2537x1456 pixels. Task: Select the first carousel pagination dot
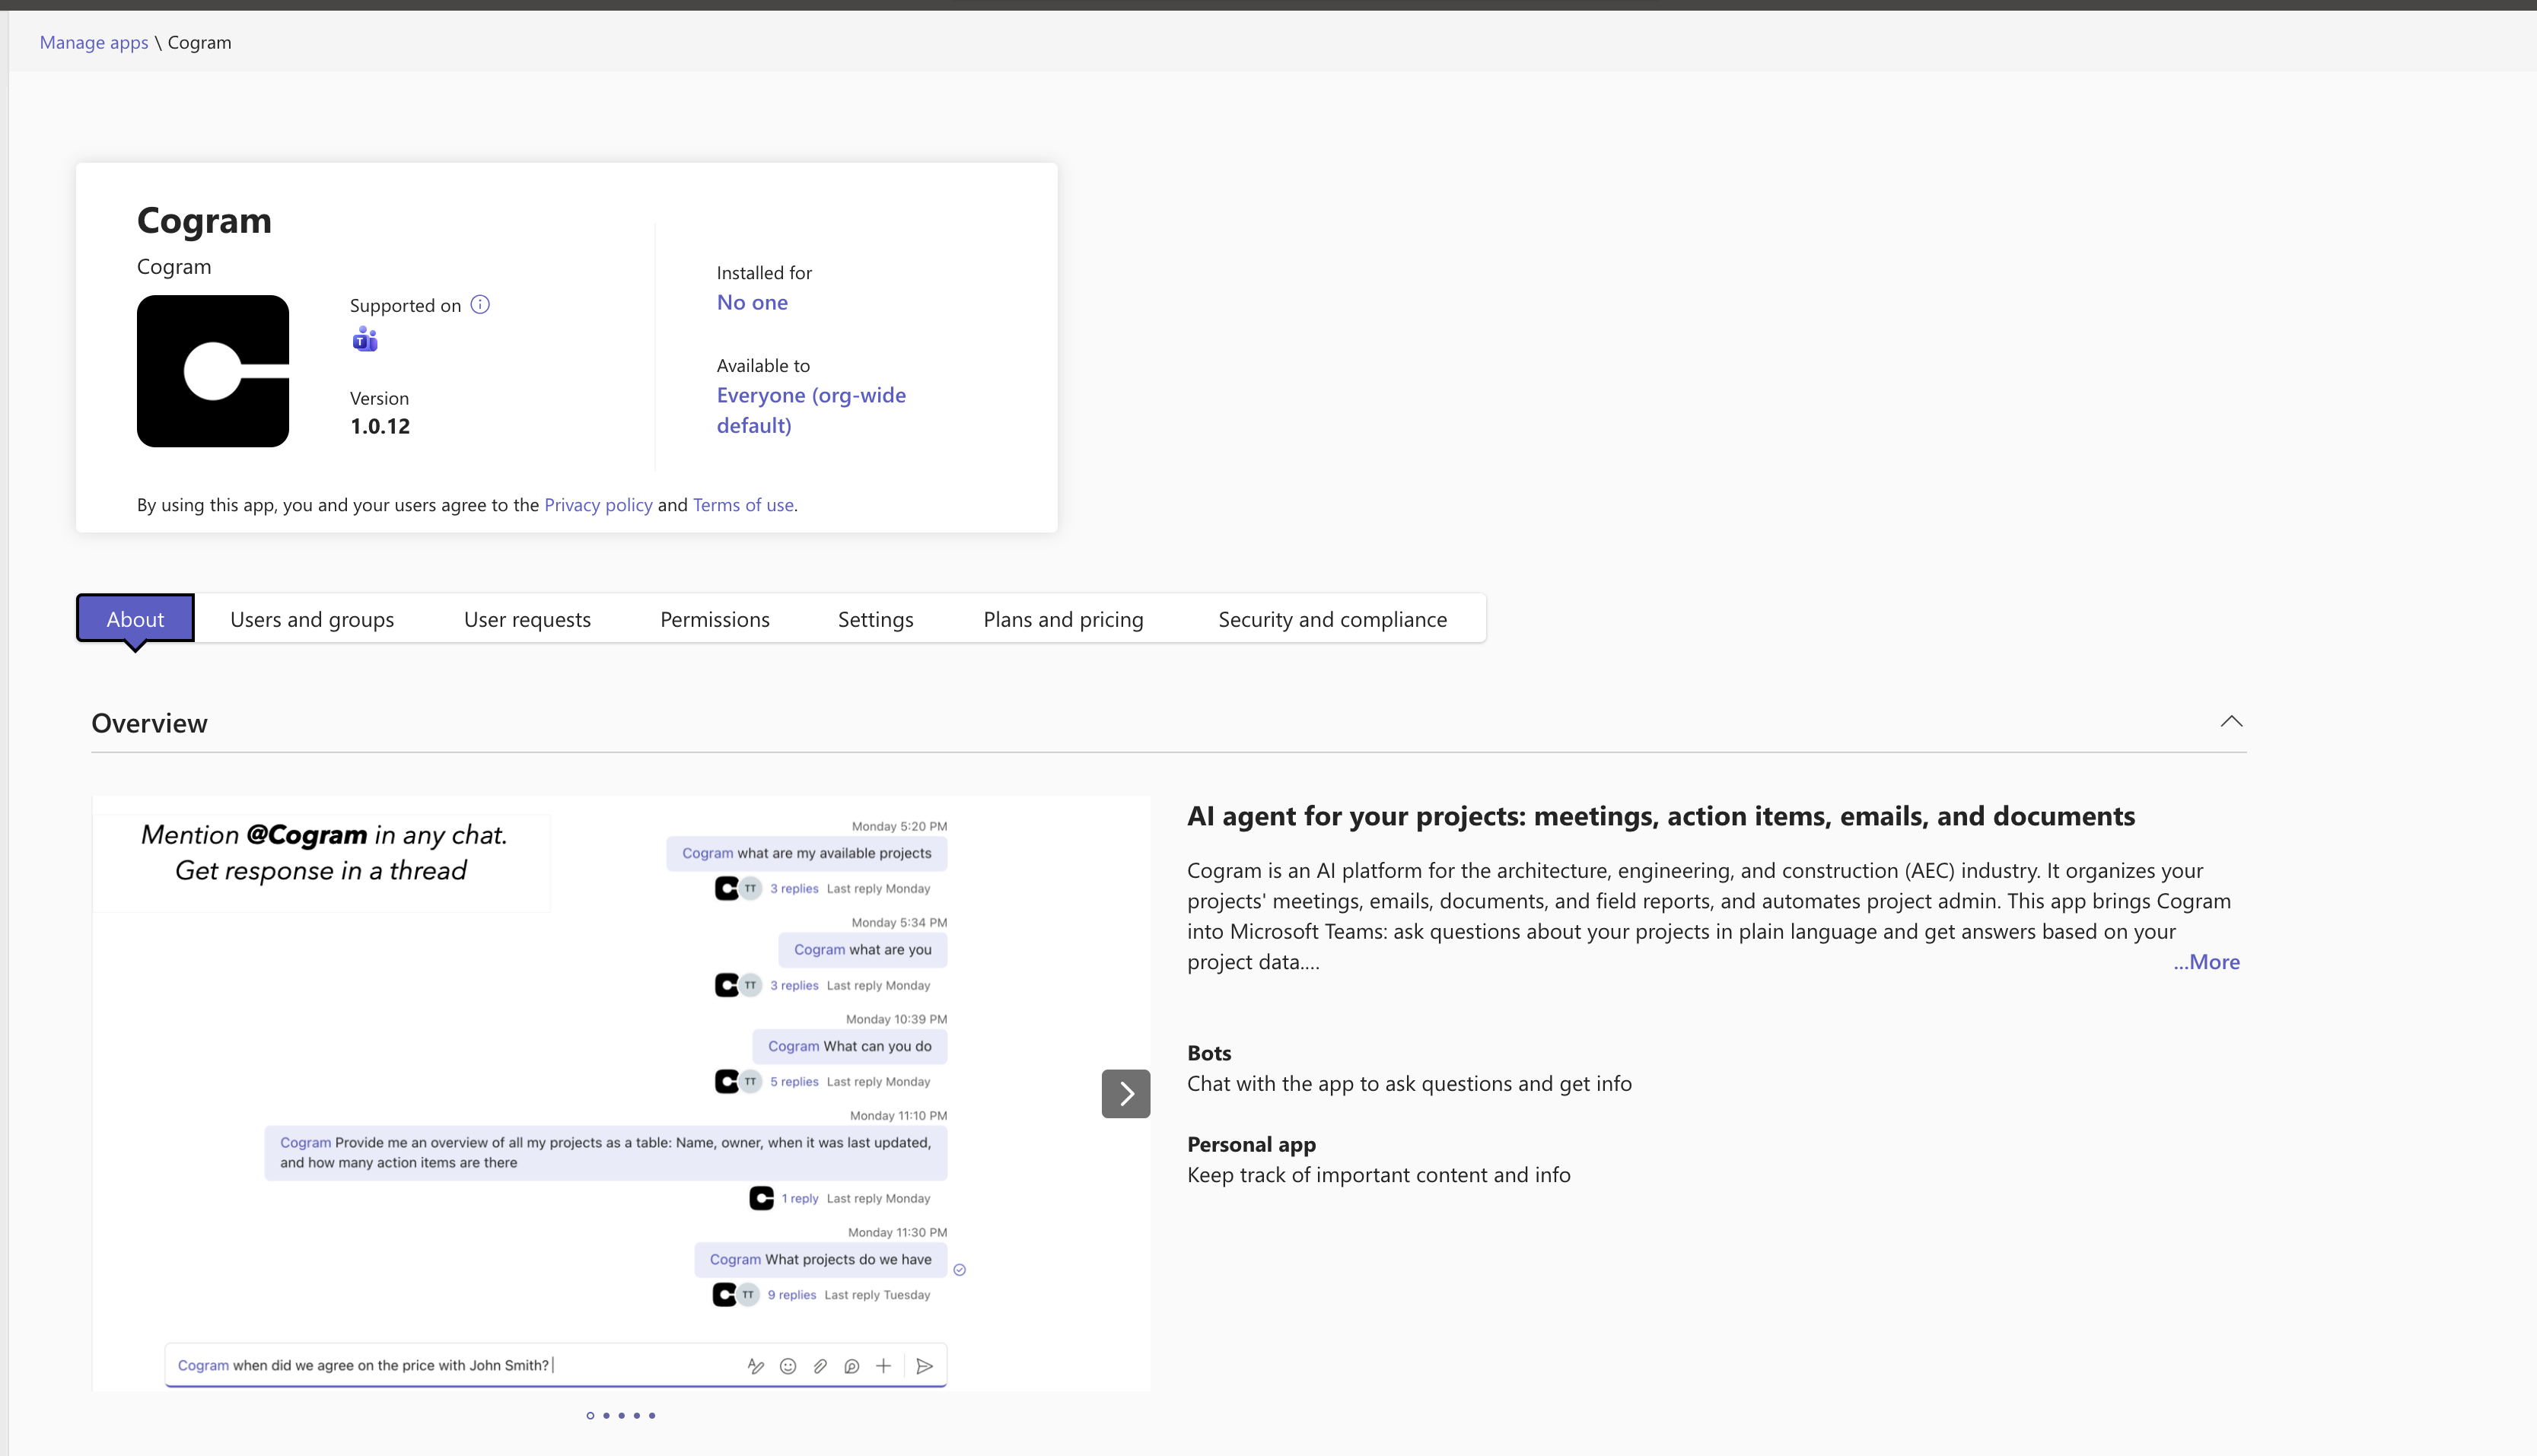pyautogui.click(x=590, y=1415)
